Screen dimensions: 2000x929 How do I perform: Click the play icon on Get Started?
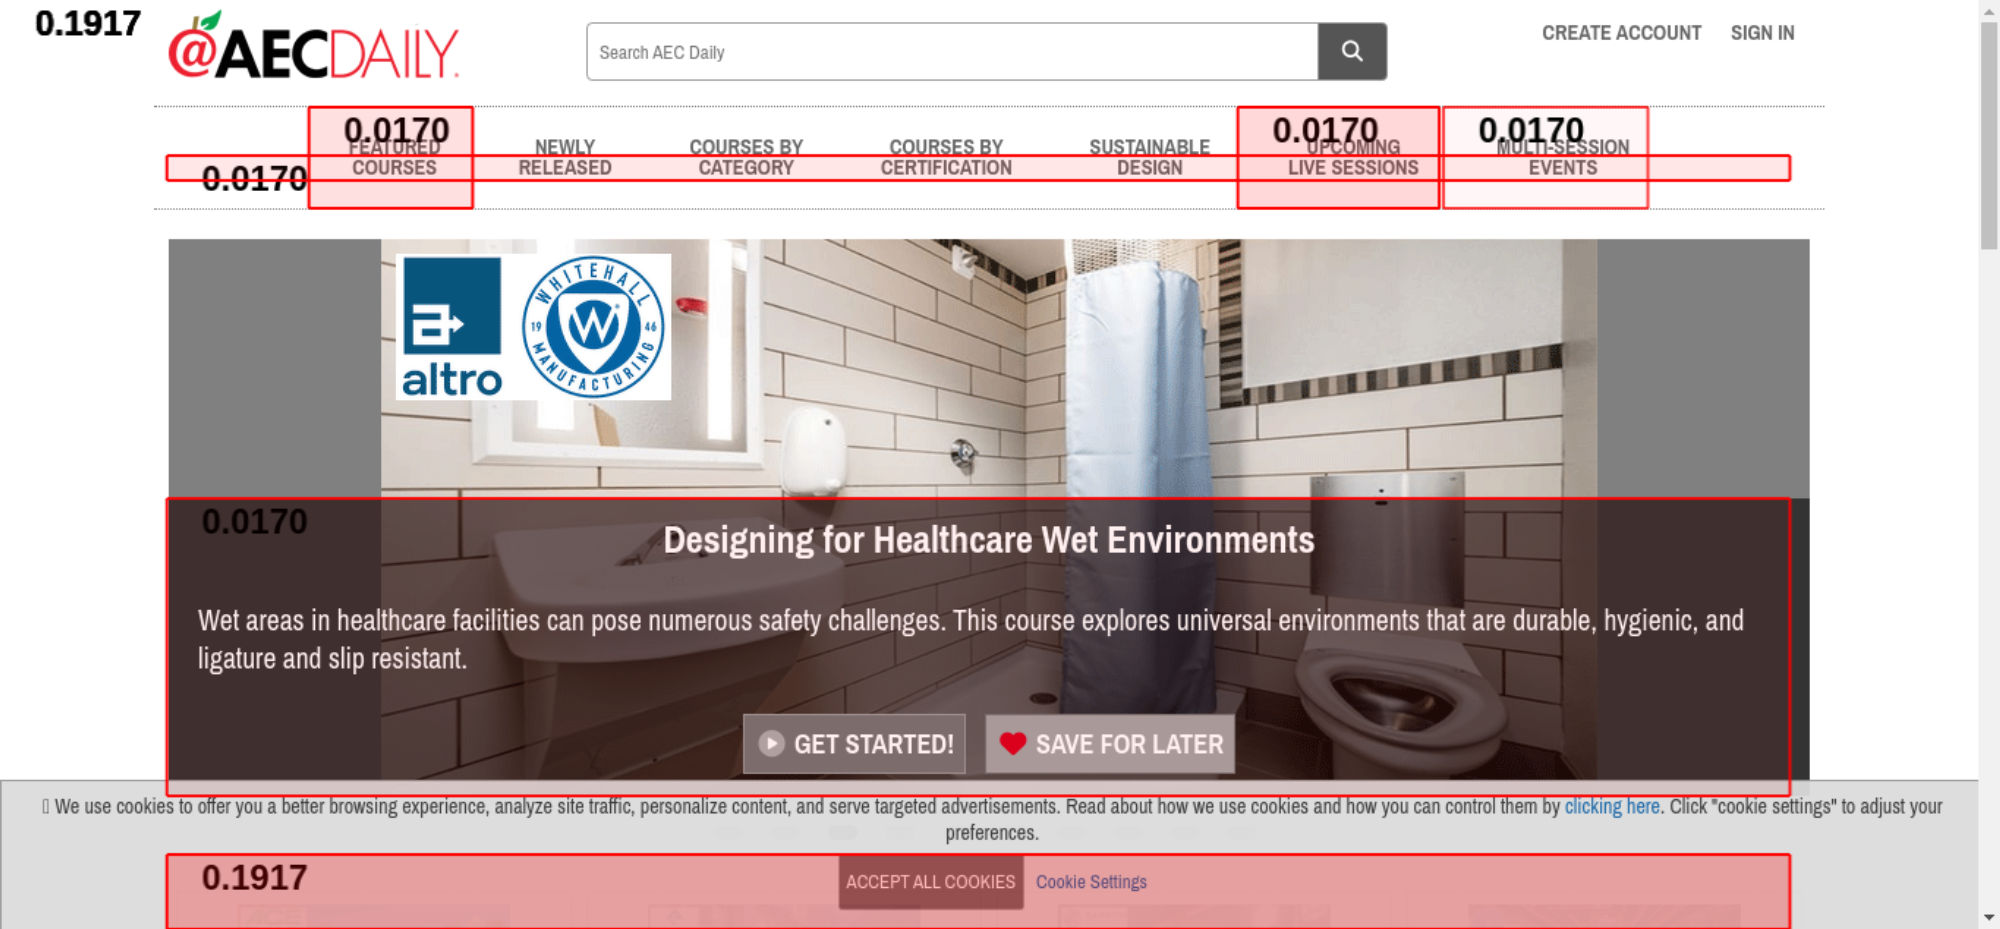(771, 743)
